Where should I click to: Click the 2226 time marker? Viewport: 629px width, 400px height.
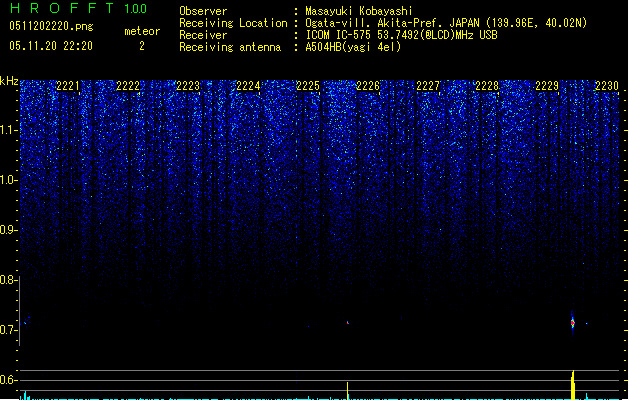368,86
